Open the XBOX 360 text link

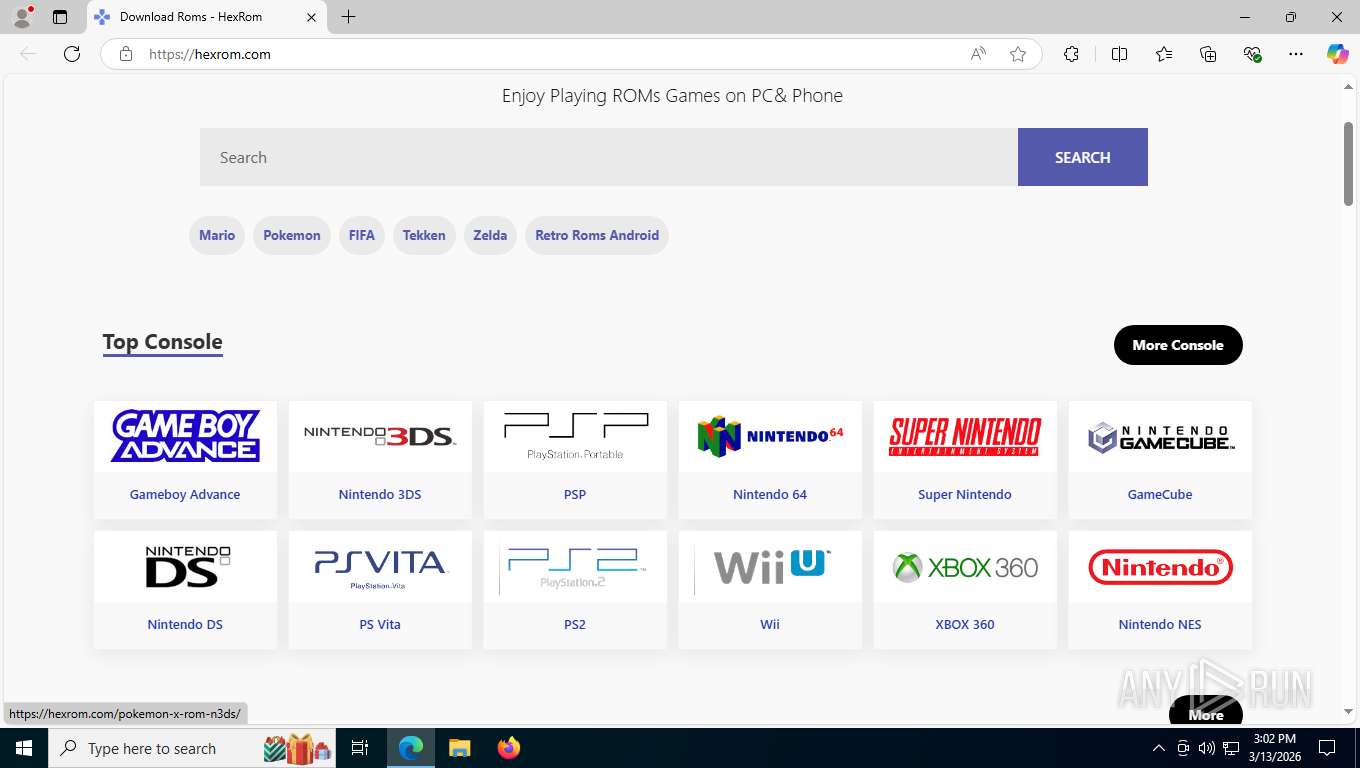pyautogui.click(x=965, y=624)
